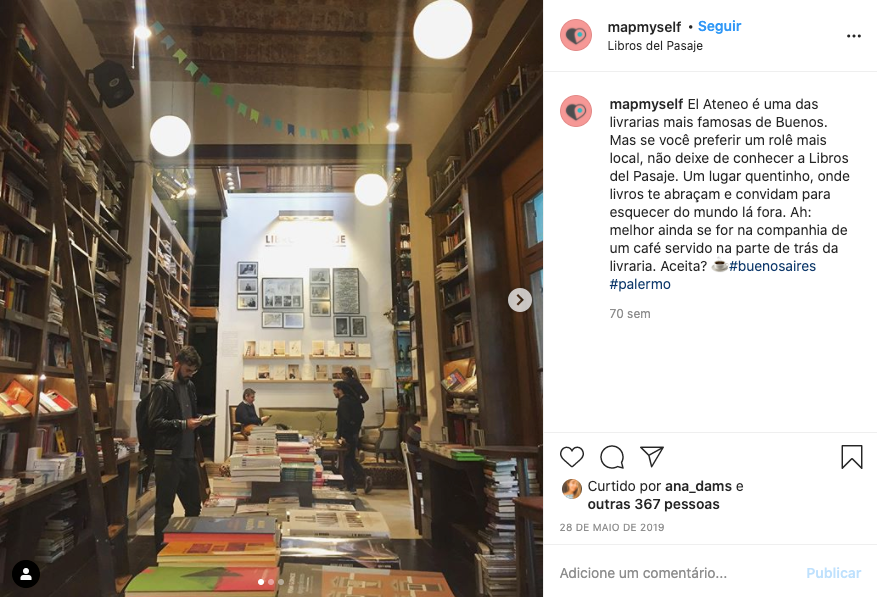Show tagged people icon on photo

[26, 574]
